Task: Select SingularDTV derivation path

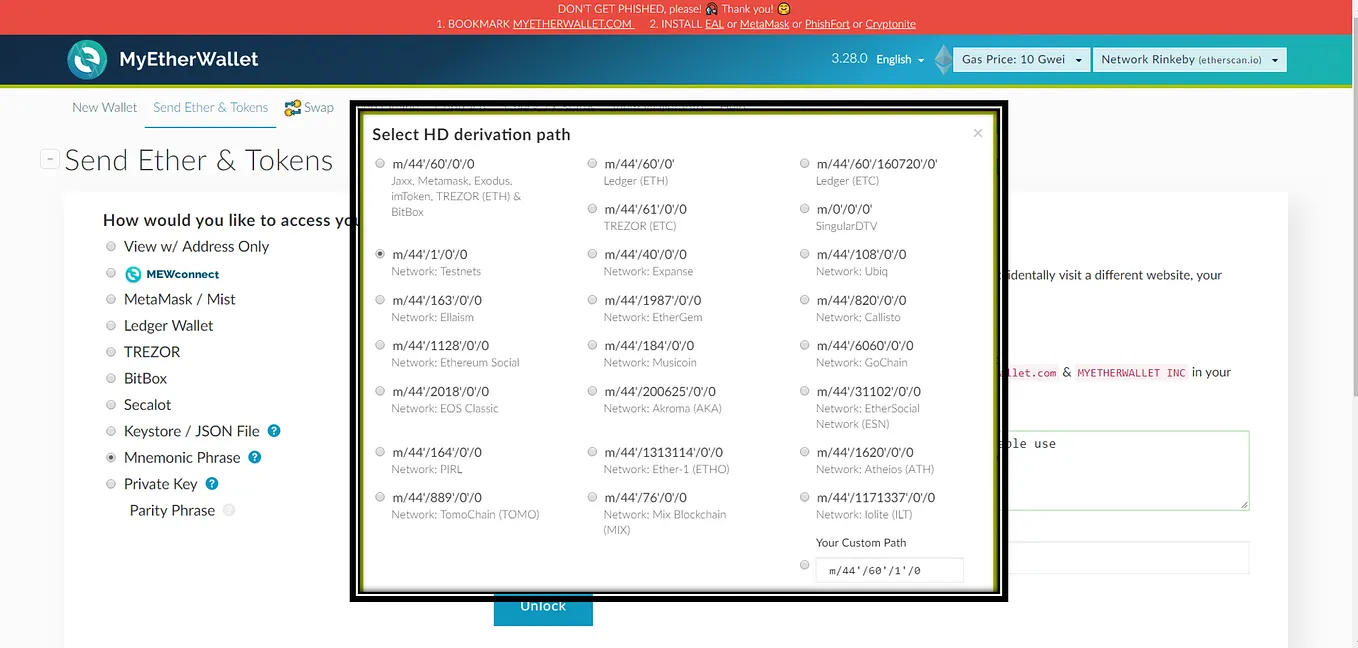Action: pos(805,209)
